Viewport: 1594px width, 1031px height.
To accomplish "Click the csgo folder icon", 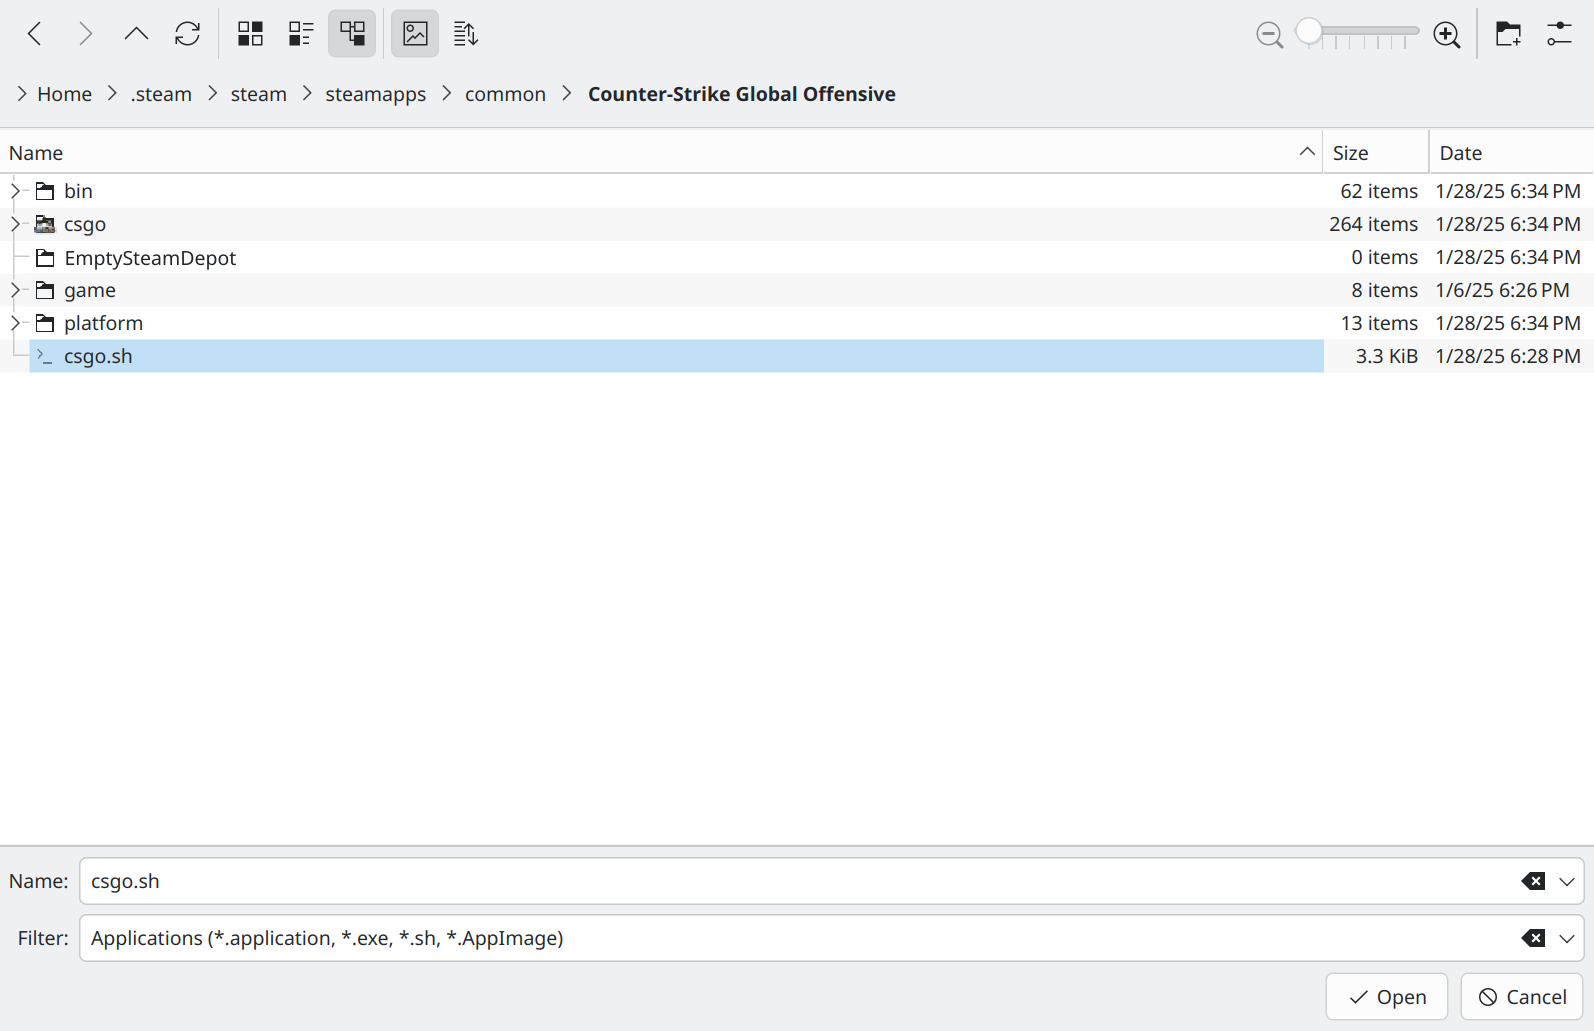I will [45, 224].
